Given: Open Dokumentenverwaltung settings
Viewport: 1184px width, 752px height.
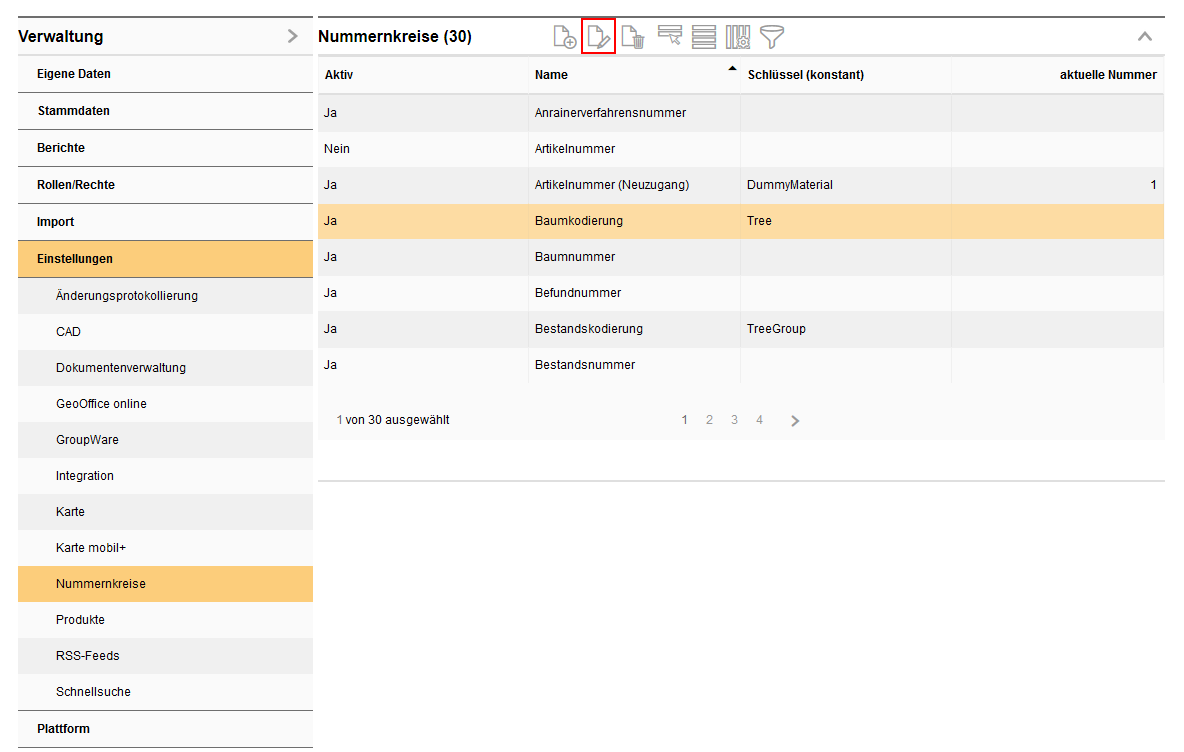Looking at the screenshot, I should tap(121, 368).
